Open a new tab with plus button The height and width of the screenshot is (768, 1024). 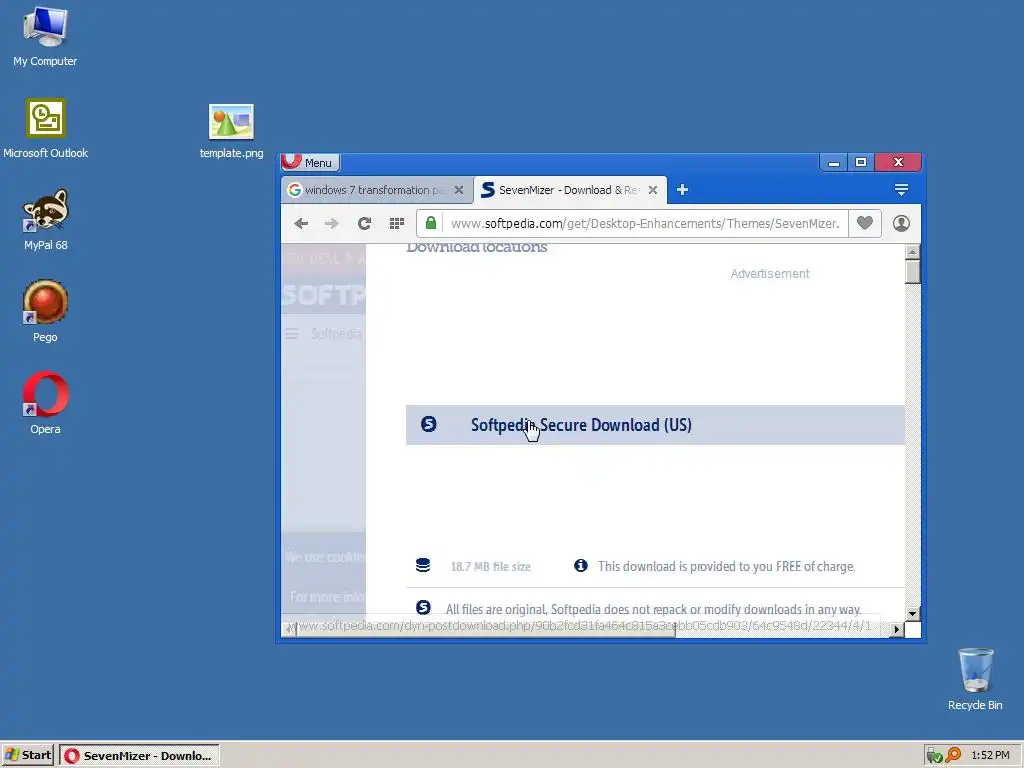(x=682, y=189)
